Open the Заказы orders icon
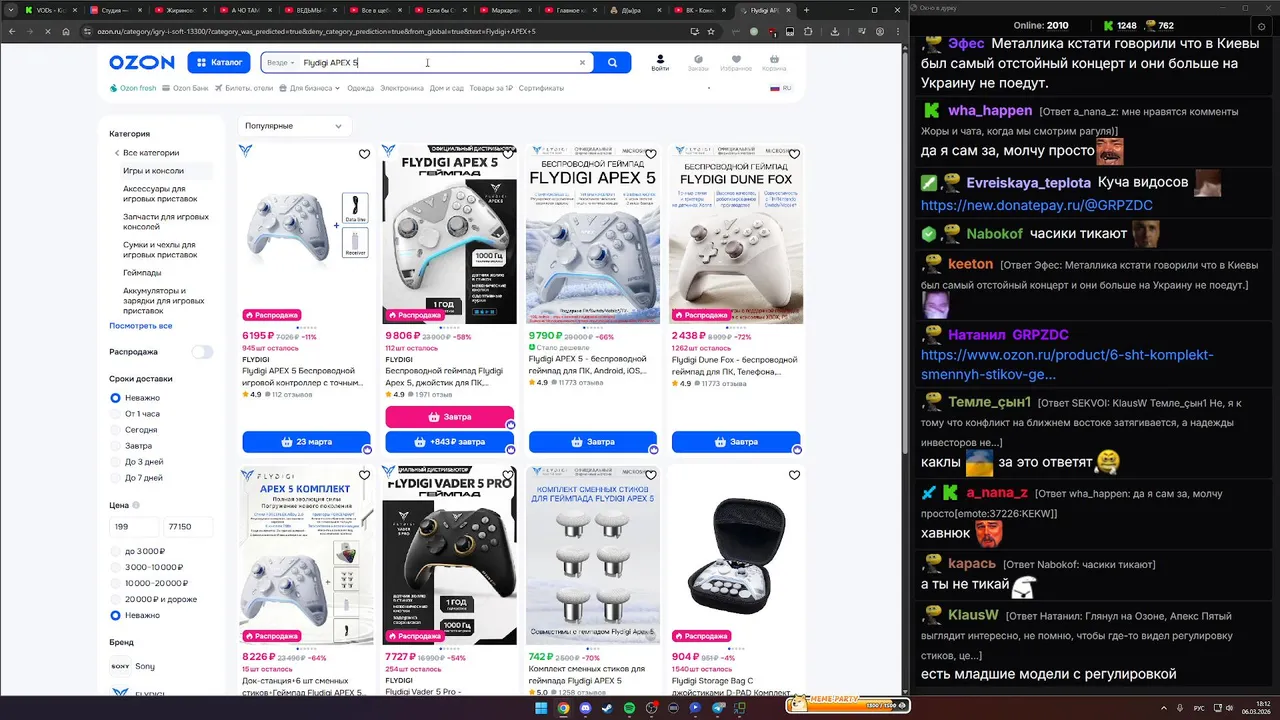 (698, 62)
